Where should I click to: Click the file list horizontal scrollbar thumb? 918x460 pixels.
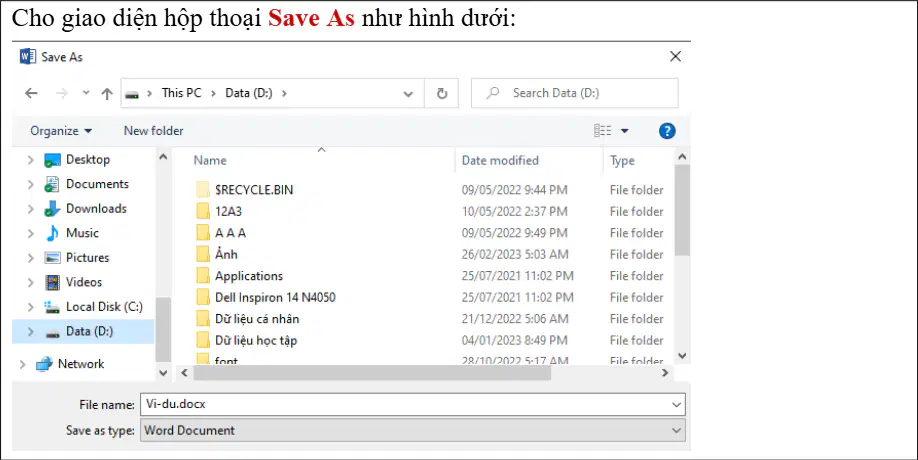[372, 373]
